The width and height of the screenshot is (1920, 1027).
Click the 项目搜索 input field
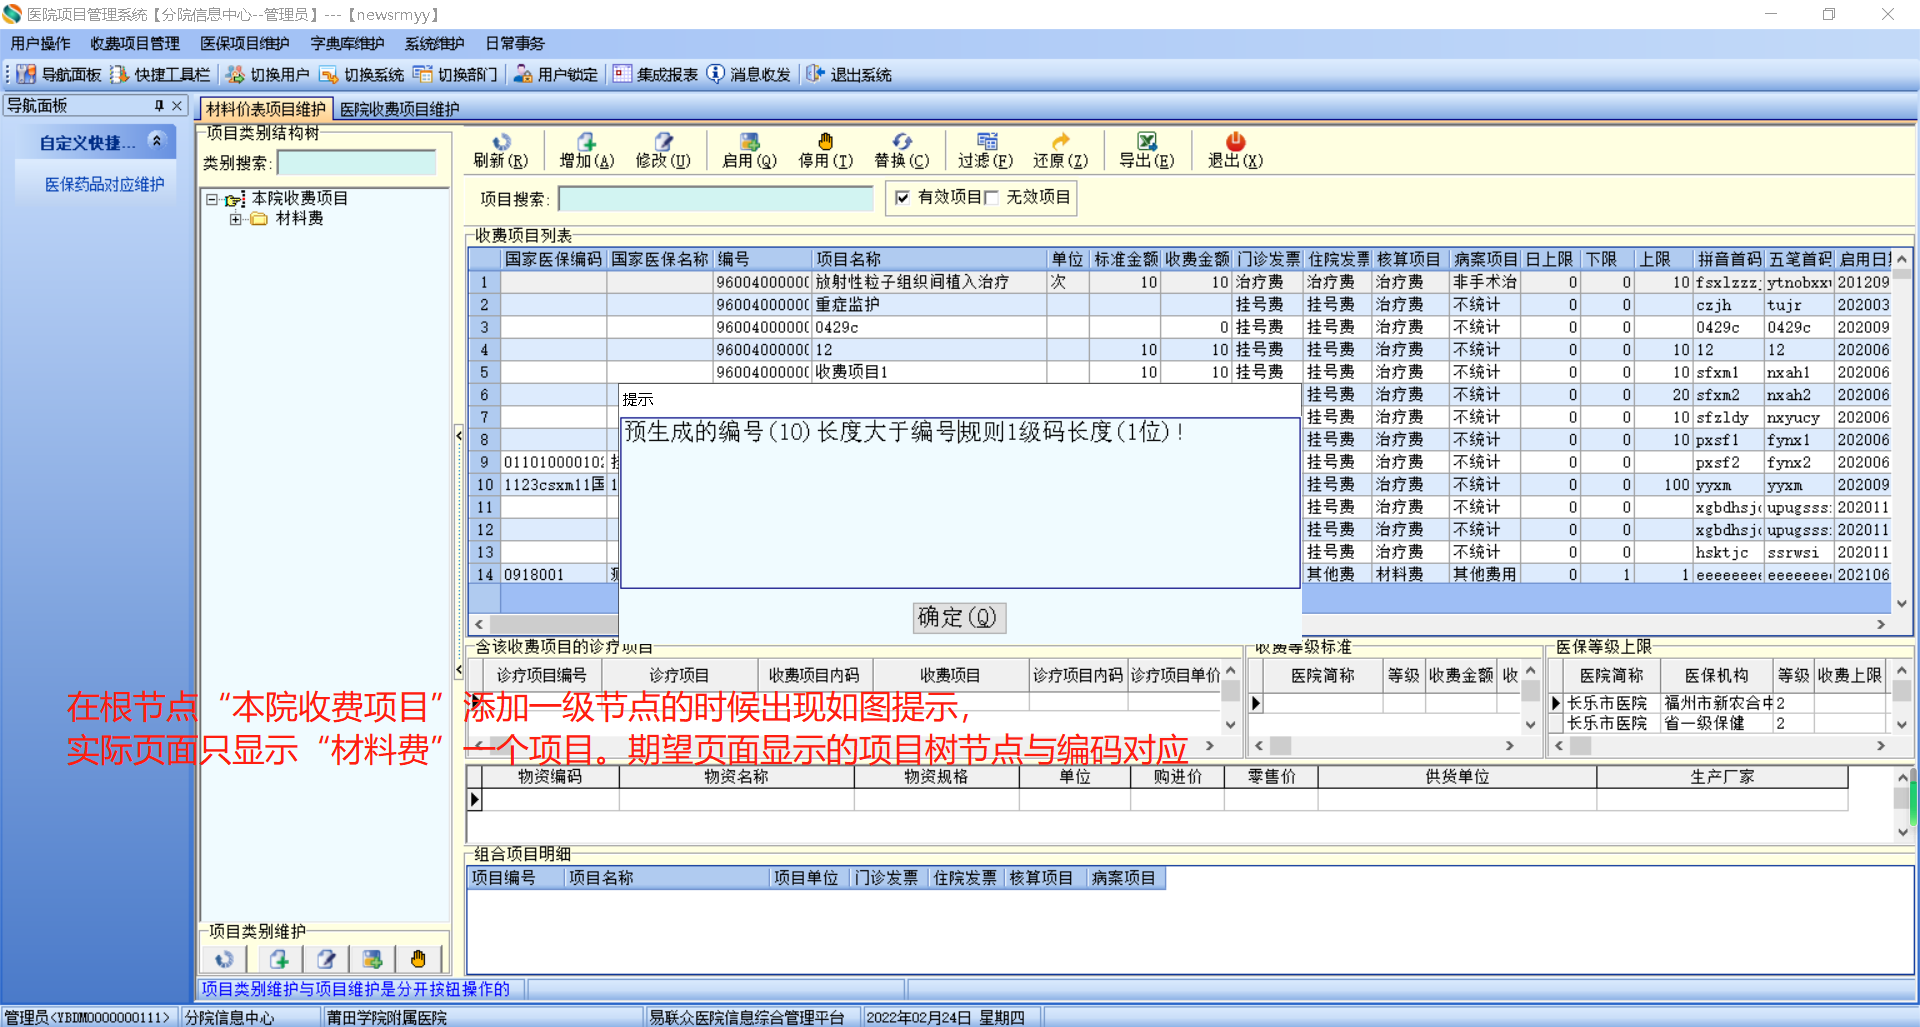tap(716, 199)
